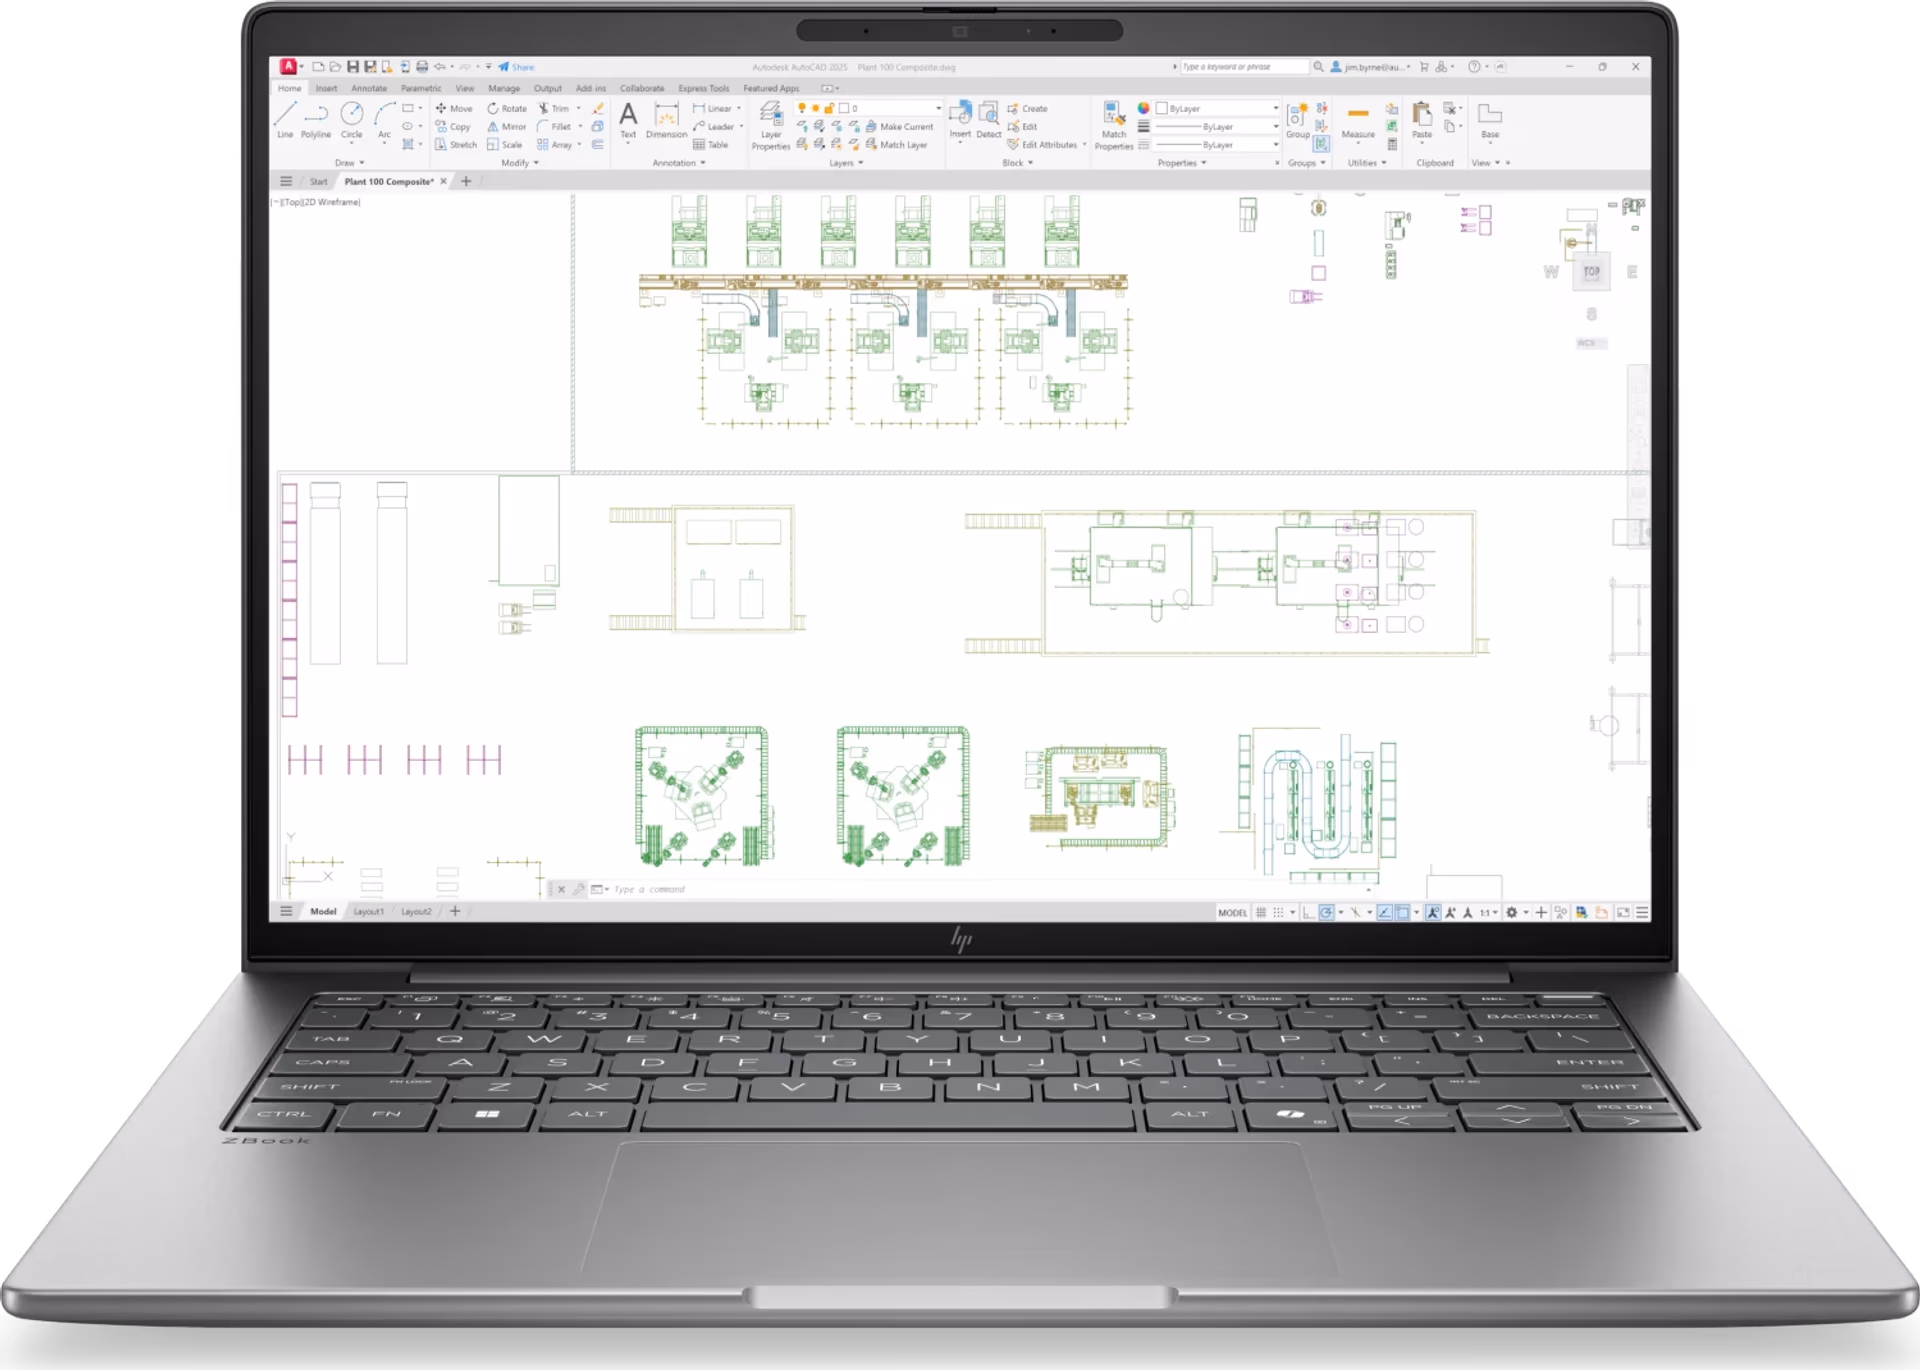Click the Match Layer button
This screenshot has width=1920, height=1370.
[x=896, y=145]
